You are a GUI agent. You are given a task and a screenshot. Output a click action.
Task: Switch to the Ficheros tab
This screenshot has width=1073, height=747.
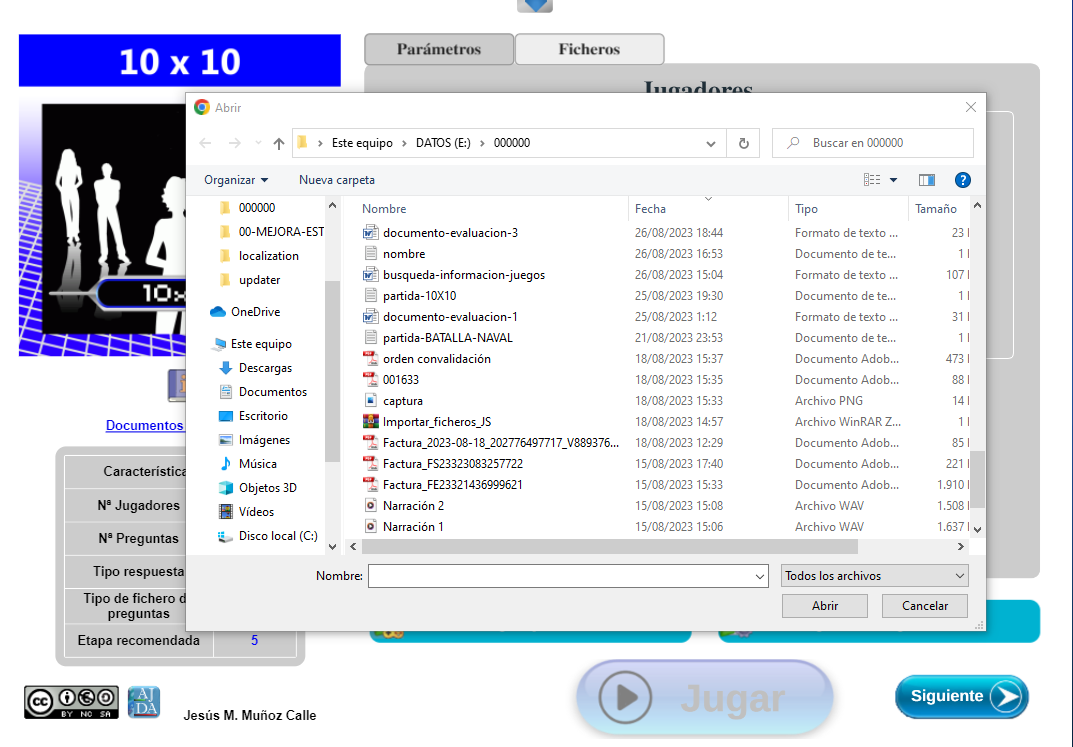[589, 49]
